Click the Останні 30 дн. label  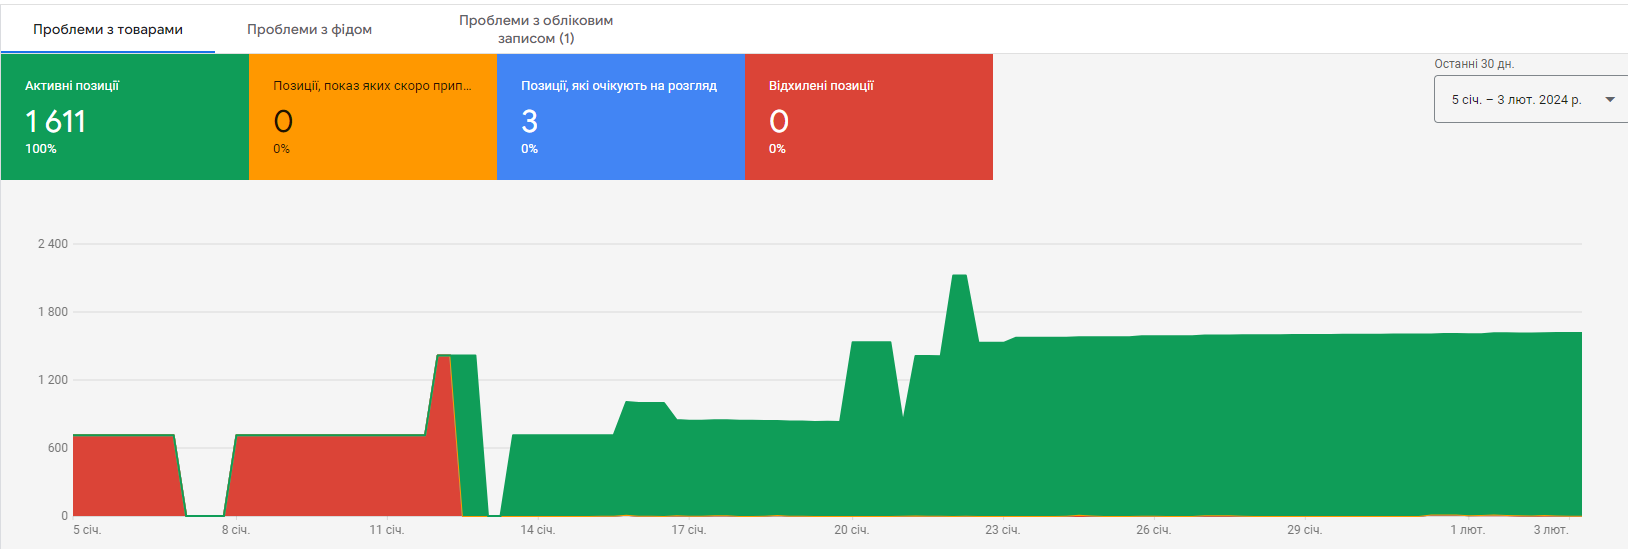1474,64
